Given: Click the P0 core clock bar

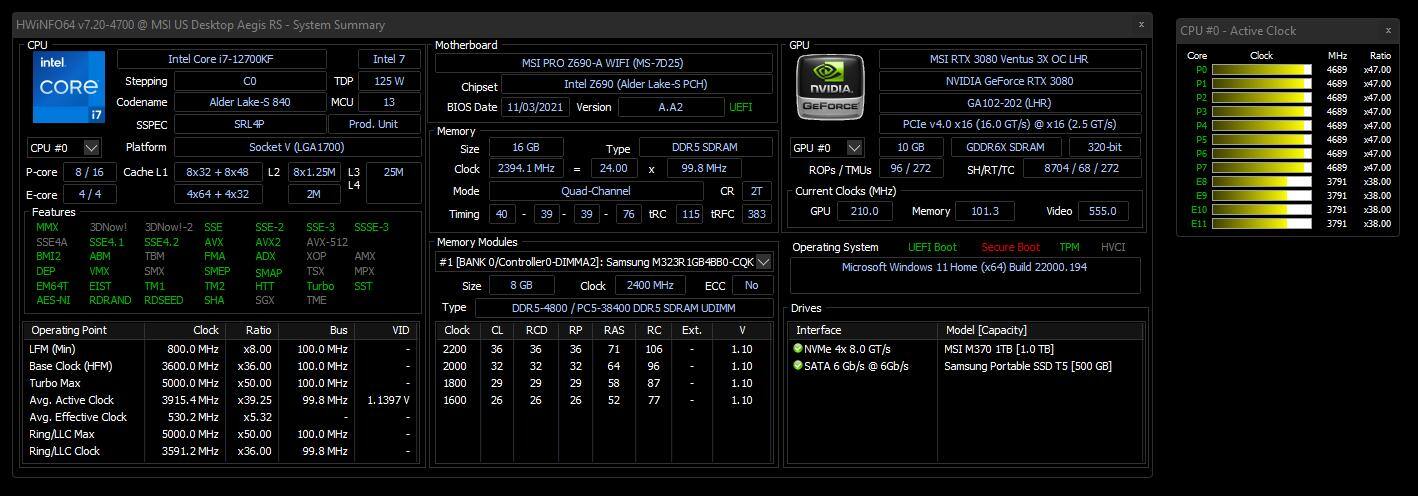Looking at the screenshot, I should click(1261, 70).
